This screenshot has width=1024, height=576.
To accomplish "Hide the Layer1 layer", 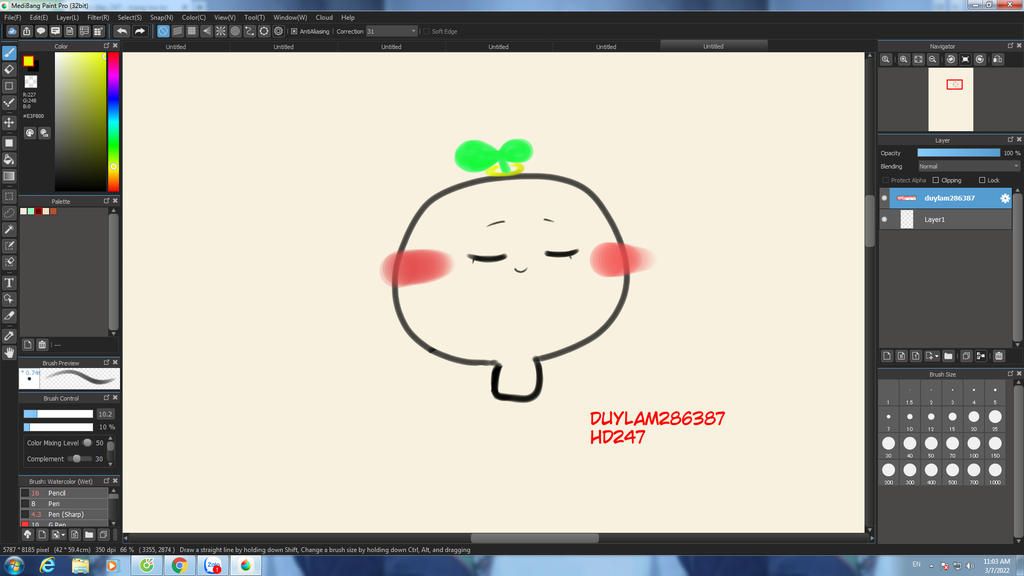I will [884, 219].
